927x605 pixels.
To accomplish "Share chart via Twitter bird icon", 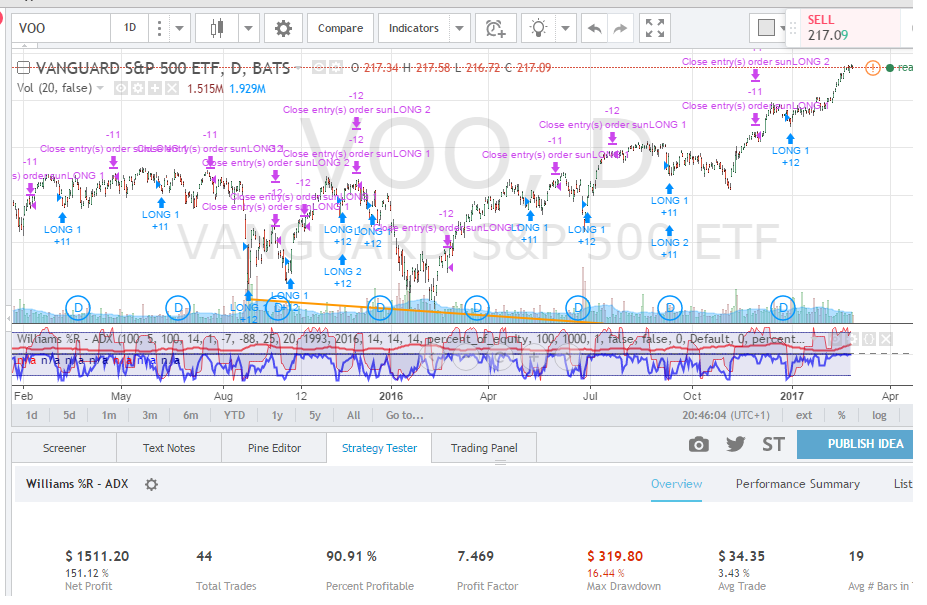I will (735, 444).
